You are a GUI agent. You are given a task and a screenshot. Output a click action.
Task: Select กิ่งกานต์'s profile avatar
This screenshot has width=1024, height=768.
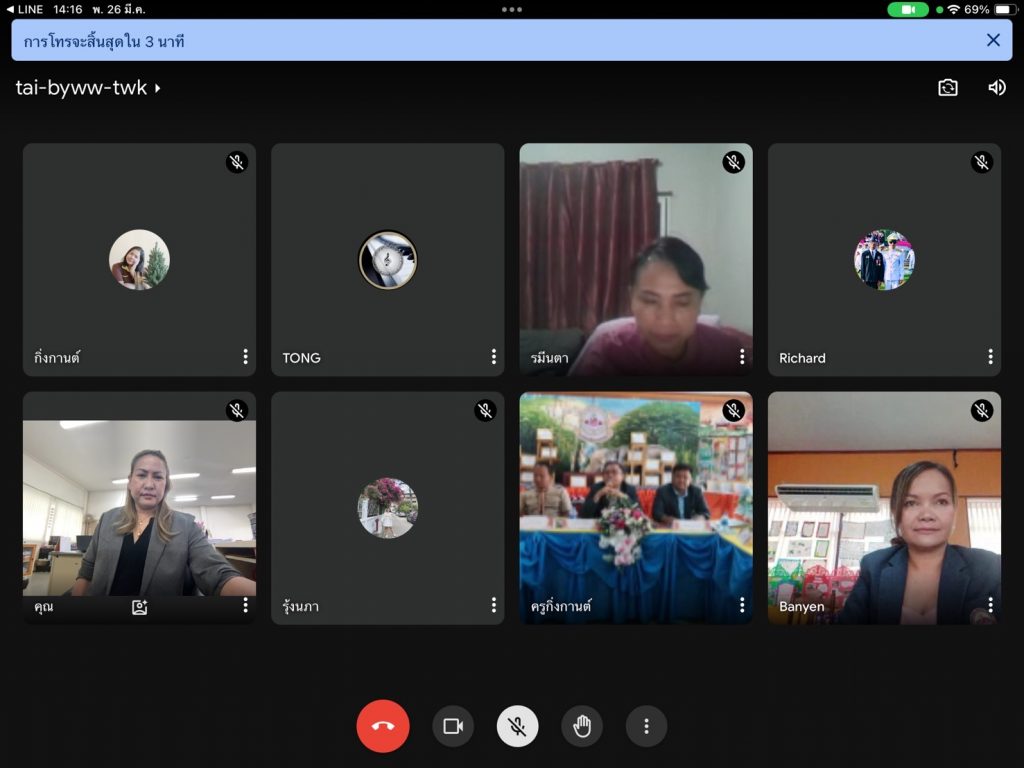[139, 259]
